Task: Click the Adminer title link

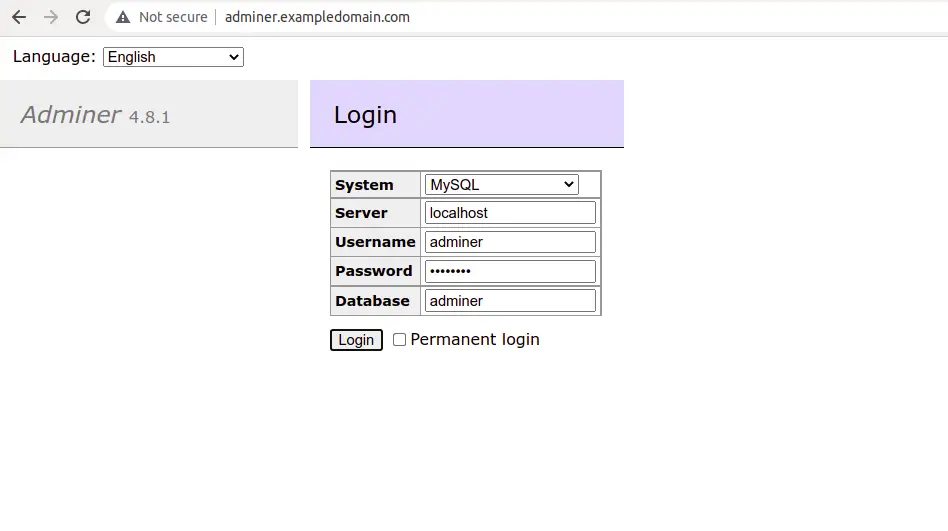Action: coord(71,115)
